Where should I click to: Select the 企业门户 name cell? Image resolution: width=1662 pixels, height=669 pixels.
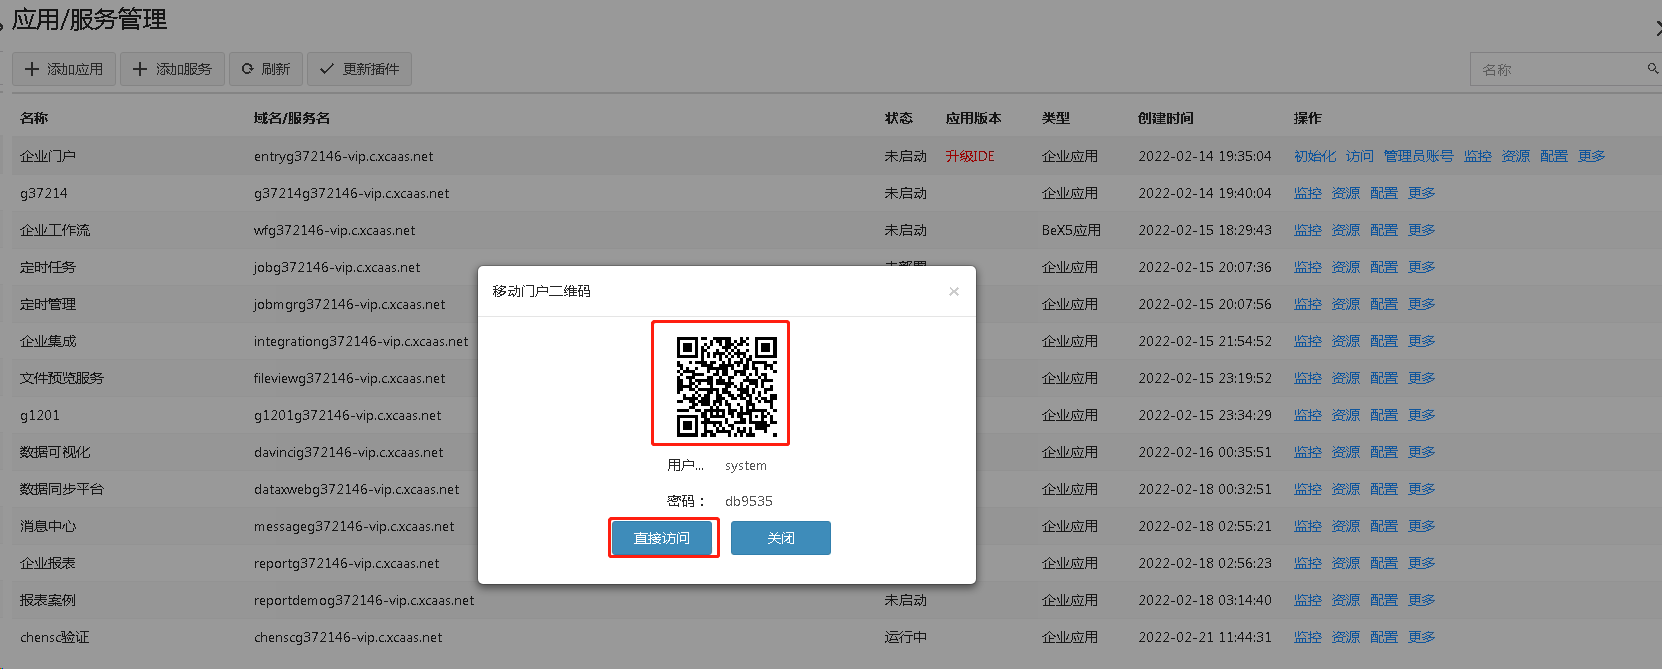(x=48, y=156)
